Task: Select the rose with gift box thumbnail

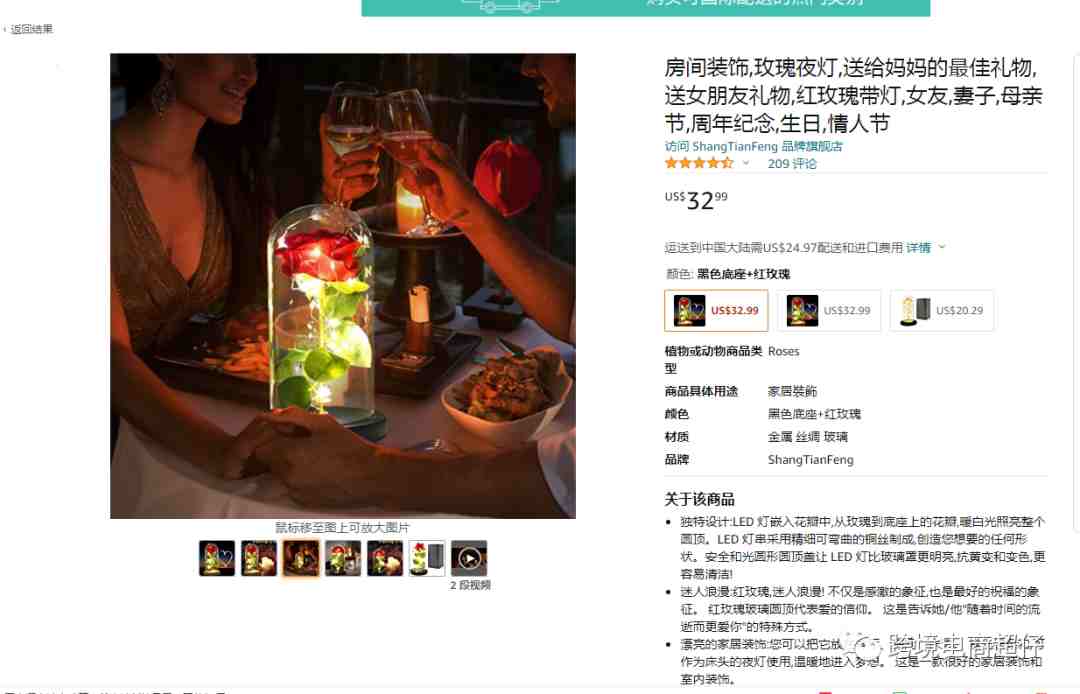Action: tap(427, 558)
